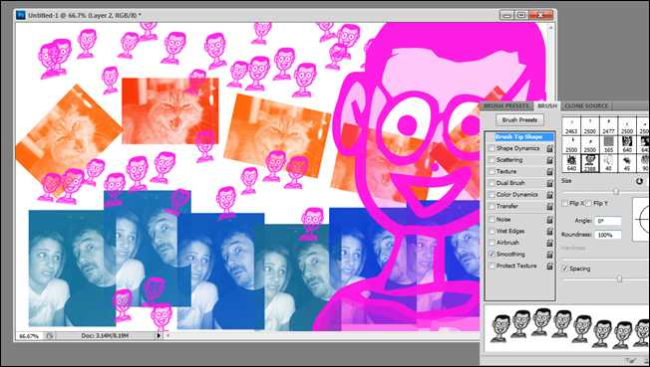
Task: Toggle the lock icon beside Transfer
Action: [x=550, y=207]
